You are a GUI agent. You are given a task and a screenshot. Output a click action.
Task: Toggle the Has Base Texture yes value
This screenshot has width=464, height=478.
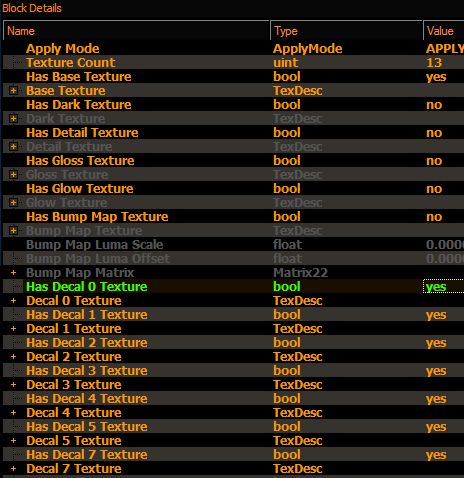pyautogui.click(x=436, y=77)
